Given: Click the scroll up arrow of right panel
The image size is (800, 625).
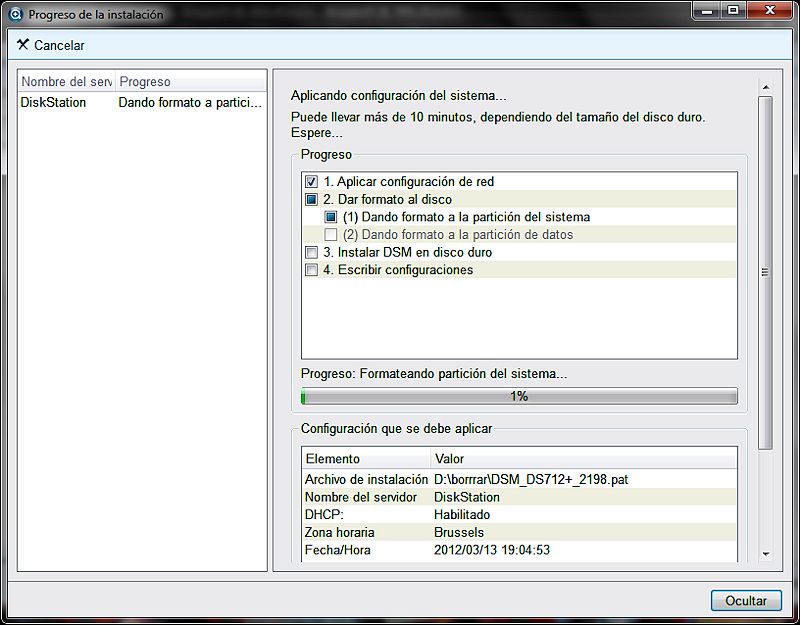Looking at the screenshot, I should coord(765,87).
